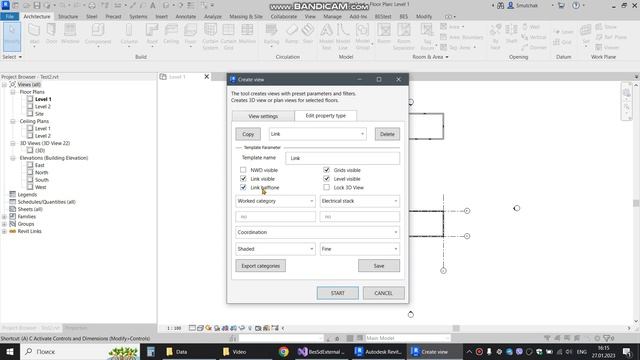Collapse the Floor Plans tree node

tap(13, 92)
